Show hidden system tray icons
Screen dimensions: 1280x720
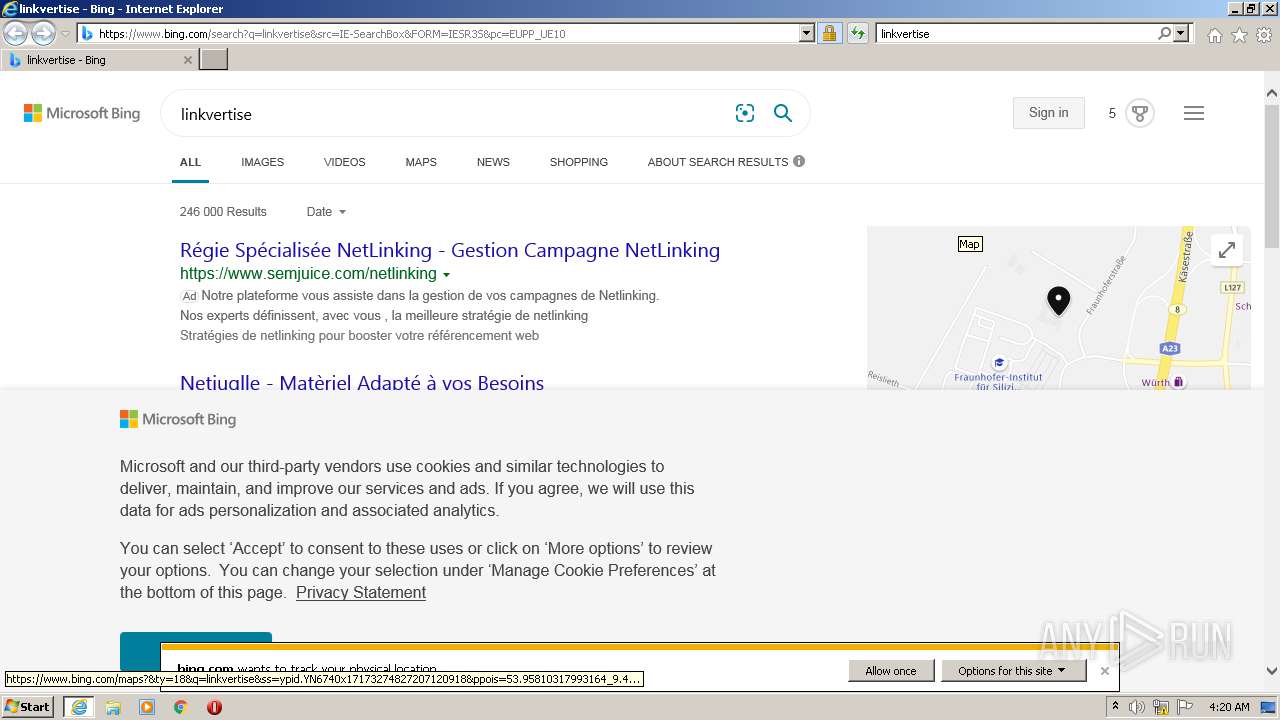[1115, 707]
